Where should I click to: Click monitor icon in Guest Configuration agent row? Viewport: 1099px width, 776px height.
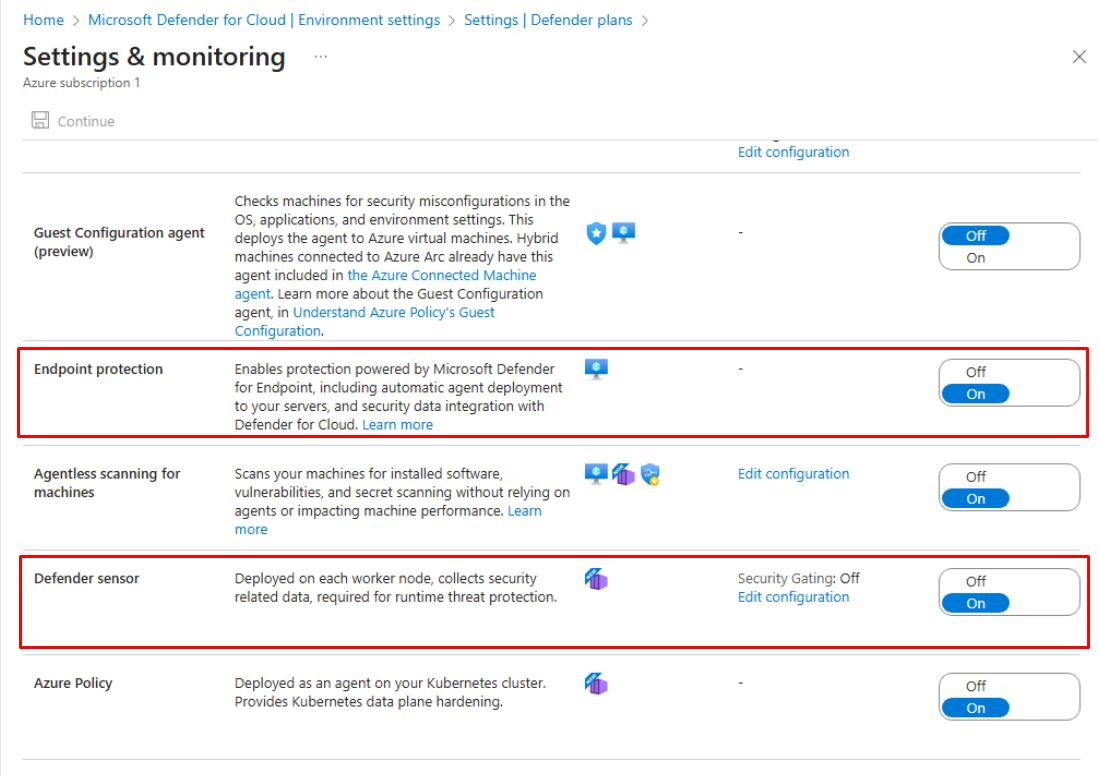(623, 232)
